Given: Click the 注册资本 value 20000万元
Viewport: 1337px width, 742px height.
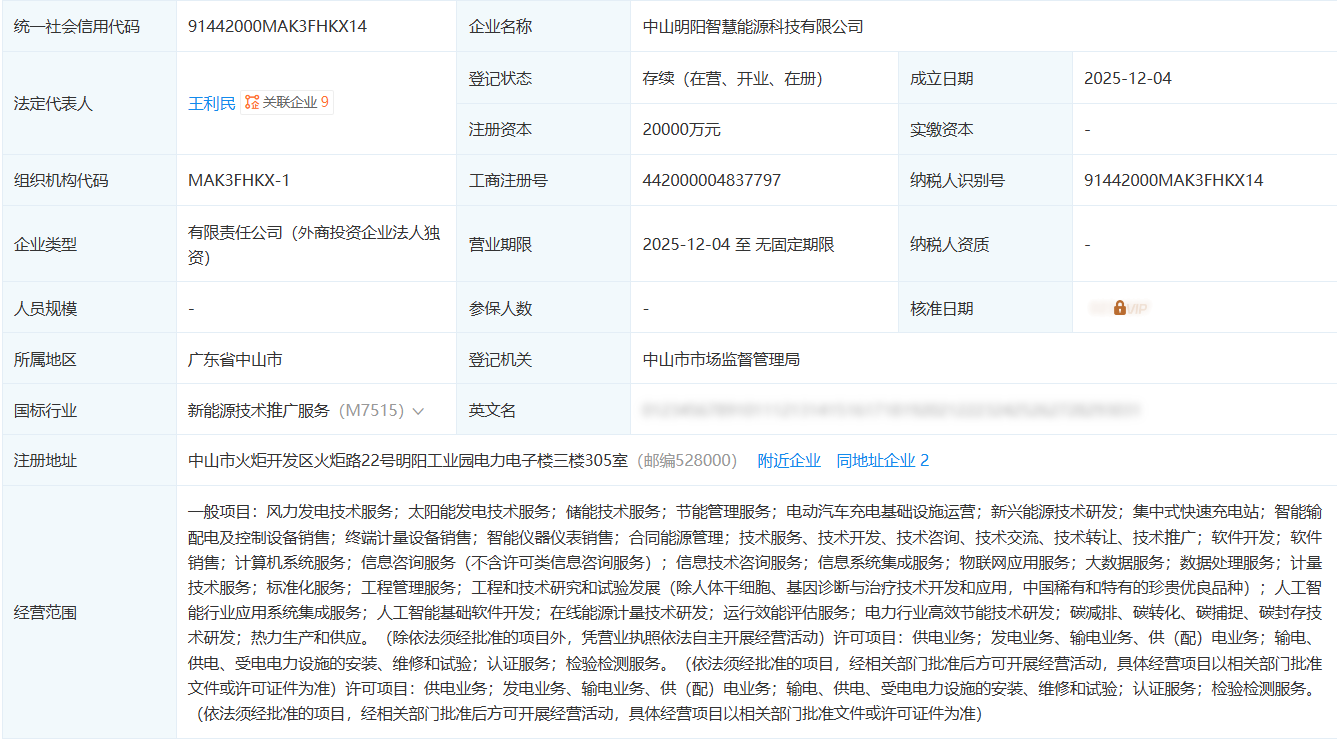Looking at the screenshot, I should (681, 130).
